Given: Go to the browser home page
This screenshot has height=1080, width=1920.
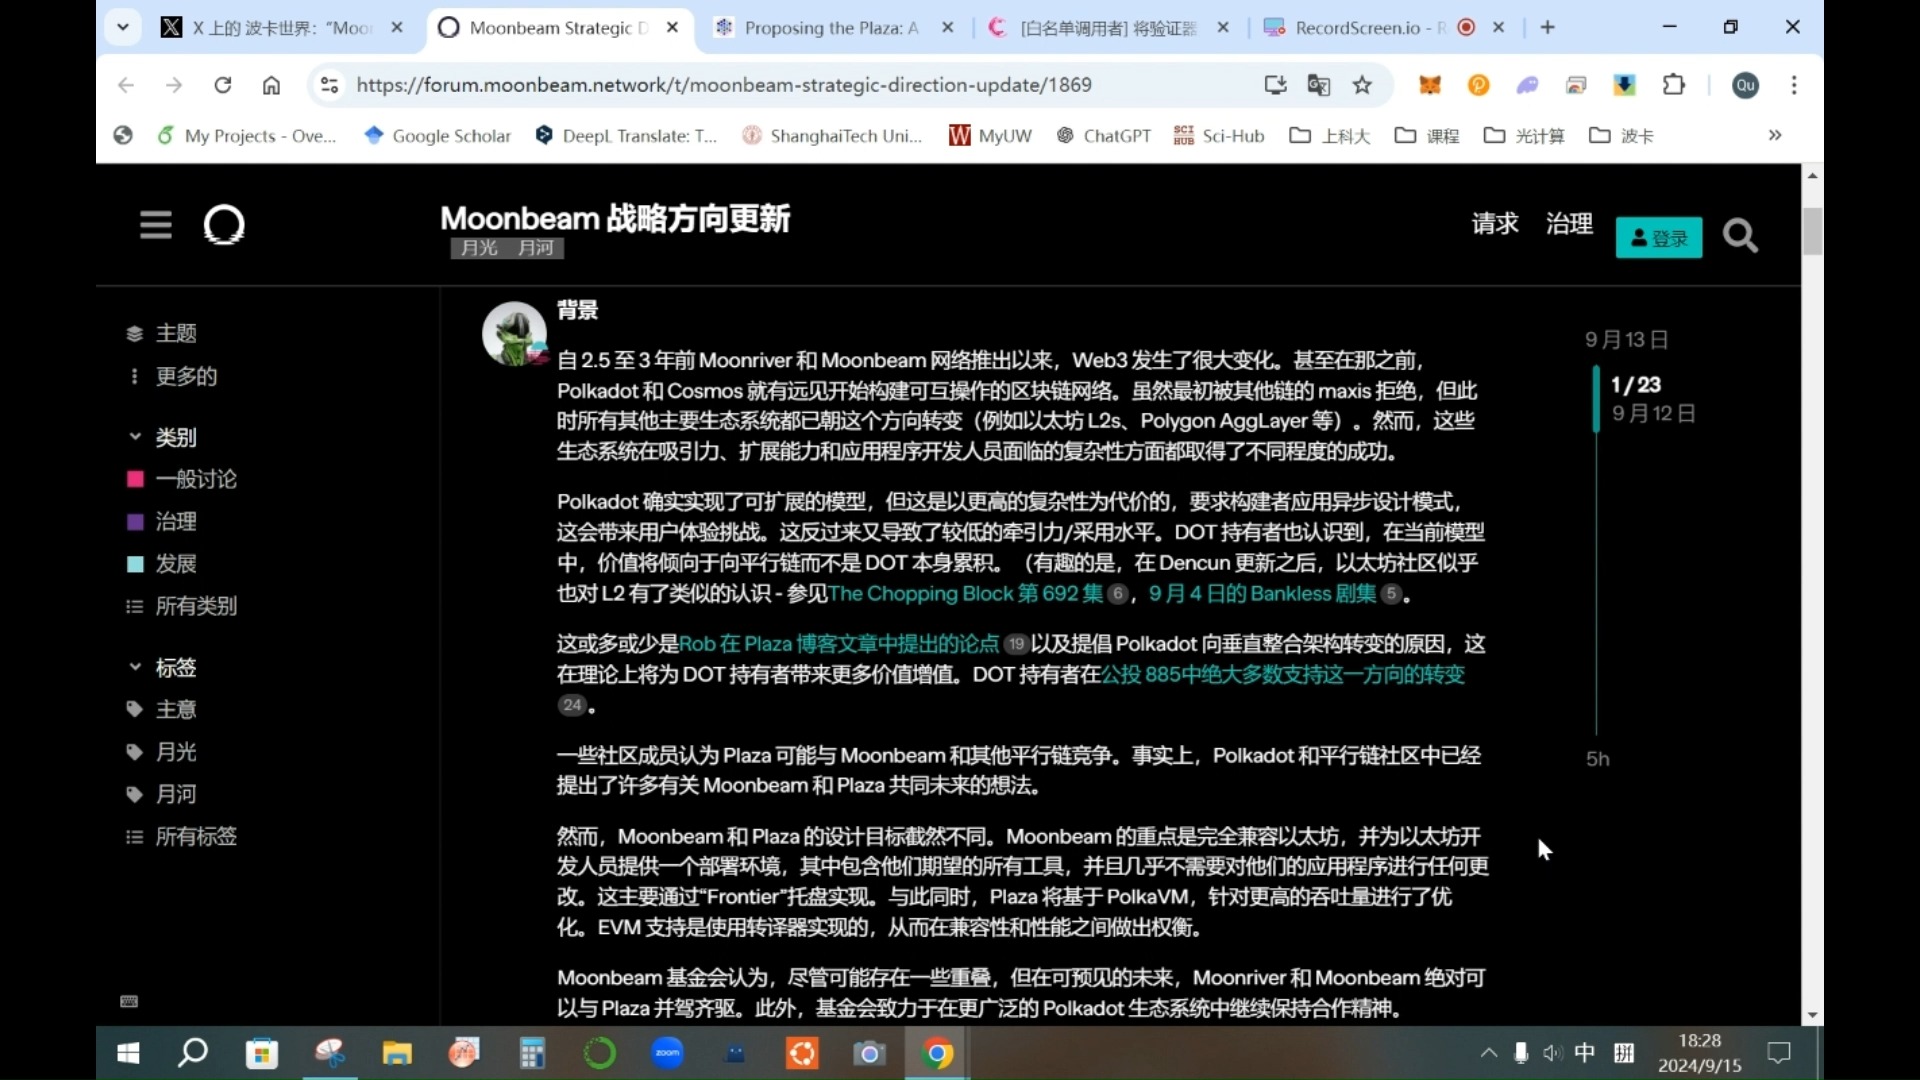Looking at the screenshot, I should tap(271, 85).
